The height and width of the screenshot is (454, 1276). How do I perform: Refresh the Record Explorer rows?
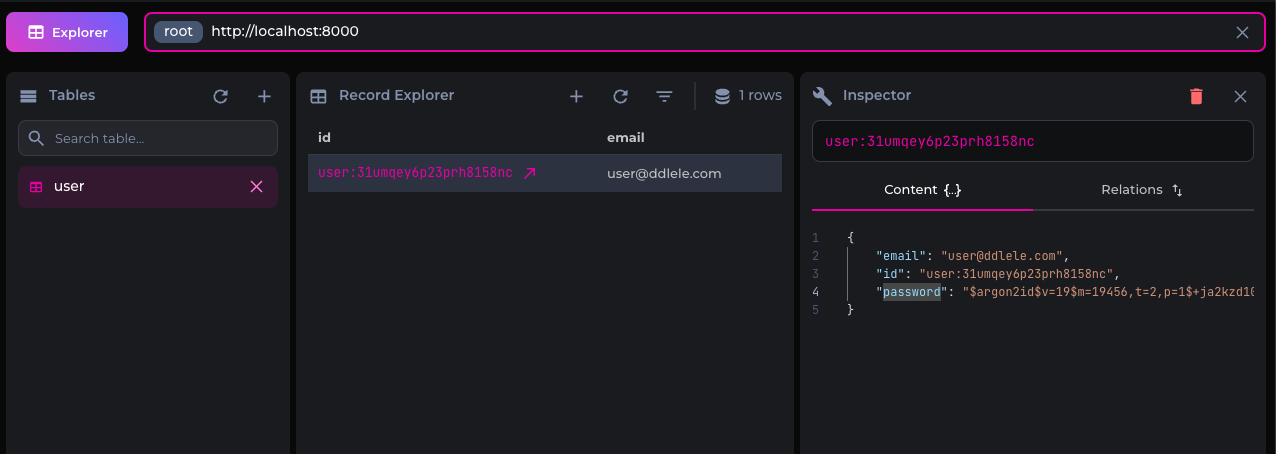click(620, 96)
